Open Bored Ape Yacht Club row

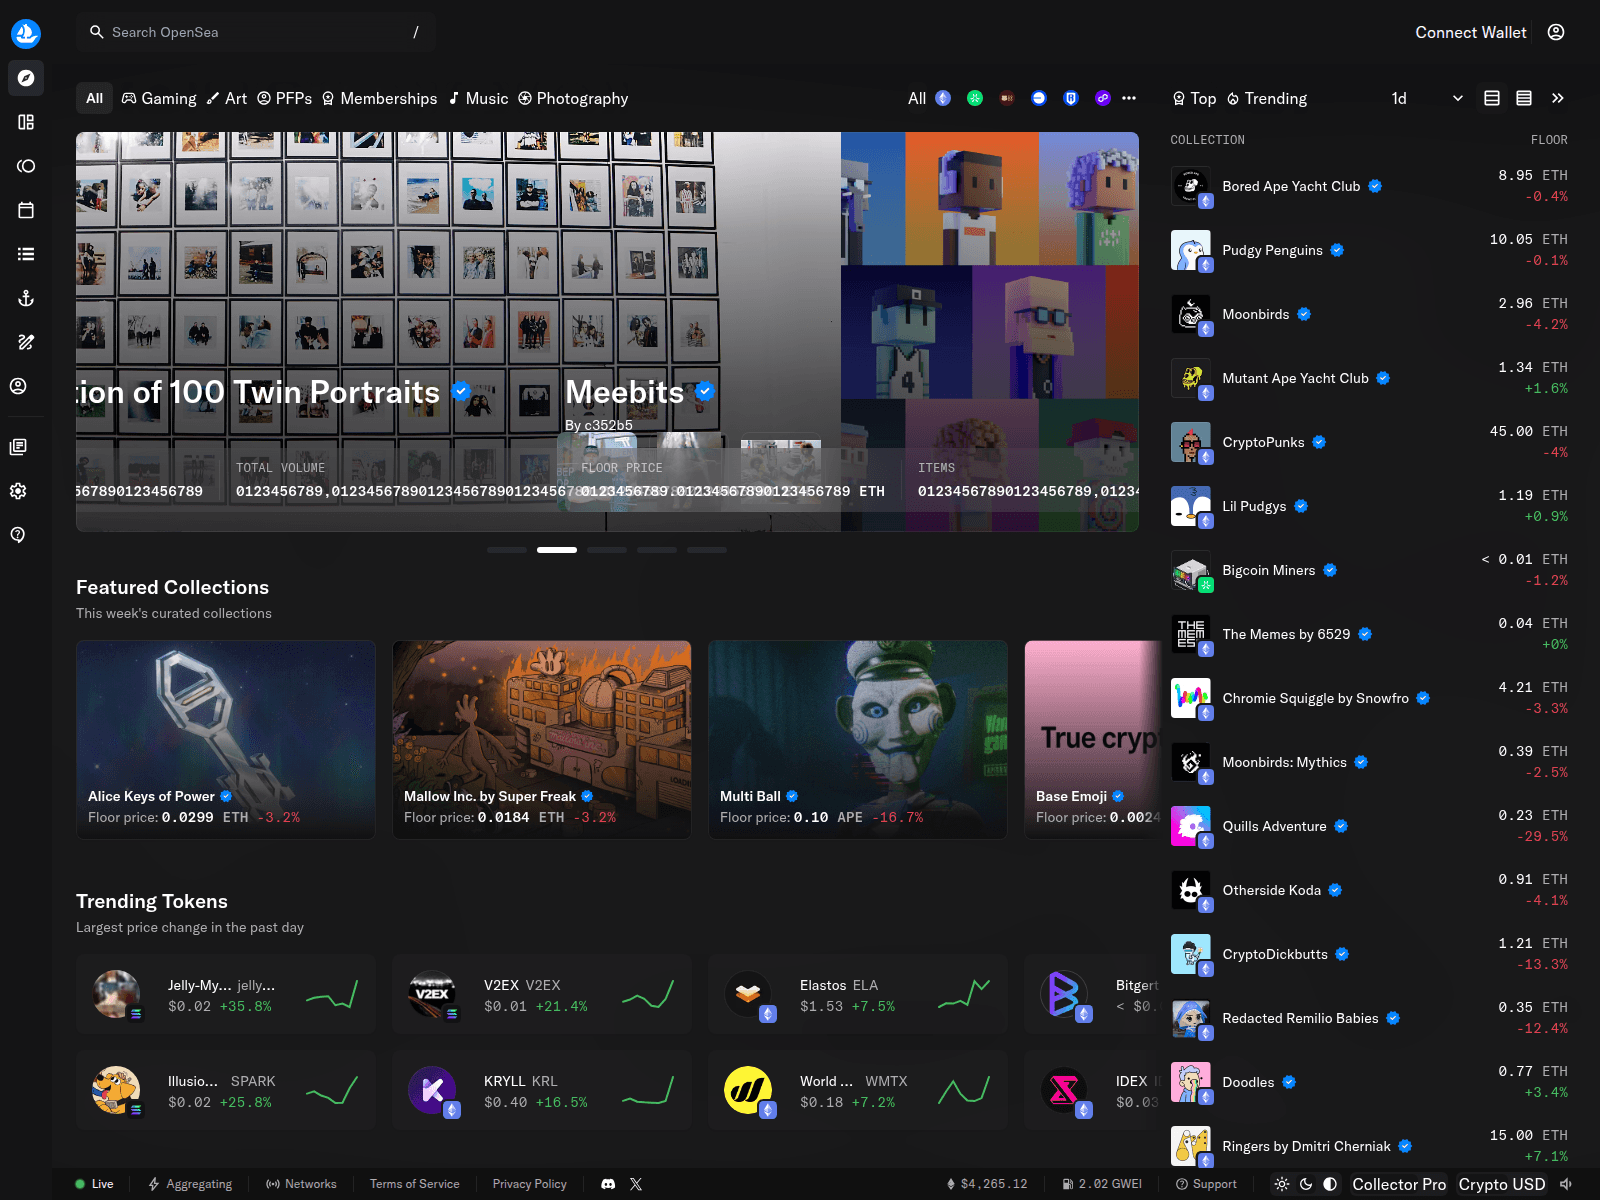pos(1369,186)
